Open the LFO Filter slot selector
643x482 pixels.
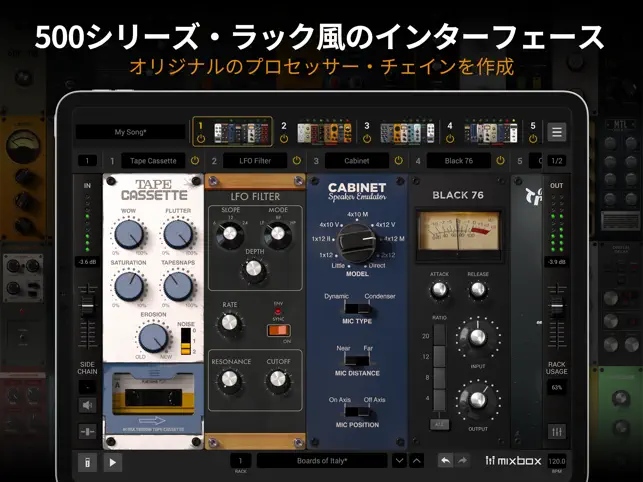[255, 161]
